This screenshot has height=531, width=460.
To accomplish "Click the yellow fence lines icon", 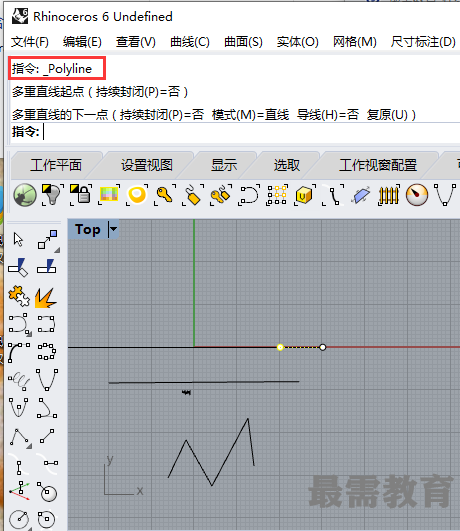I will click(x=389, y=195).
